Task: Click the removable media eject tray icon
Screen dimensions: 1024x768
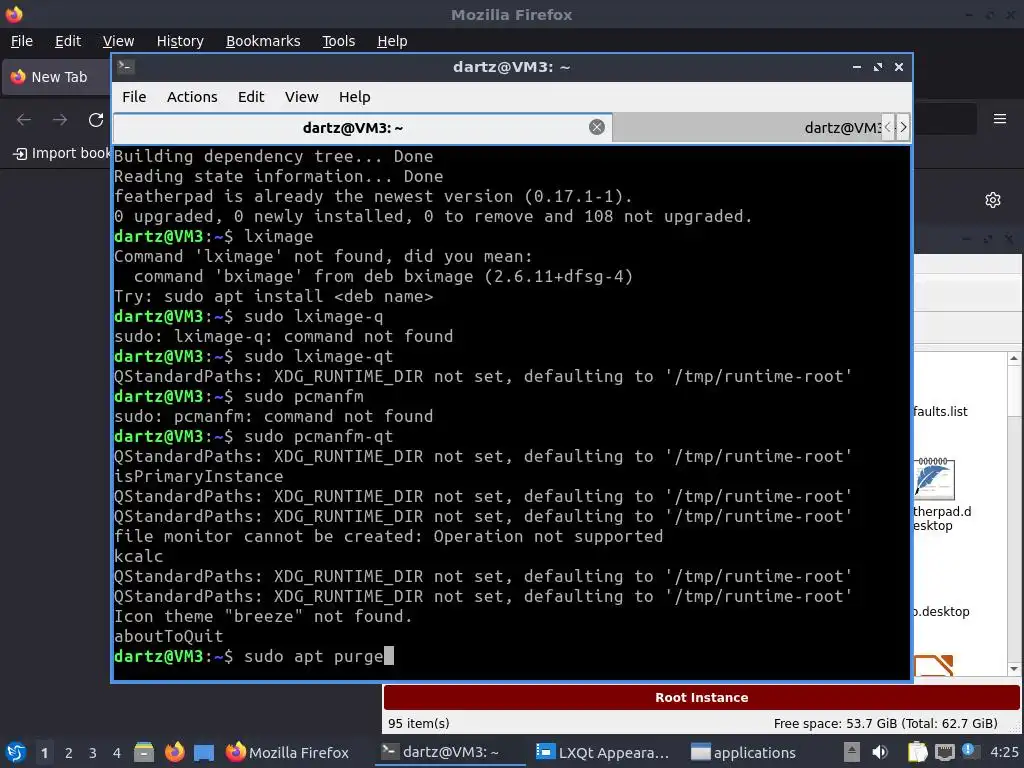Action: pyautogui.click(x=852, y=752)
